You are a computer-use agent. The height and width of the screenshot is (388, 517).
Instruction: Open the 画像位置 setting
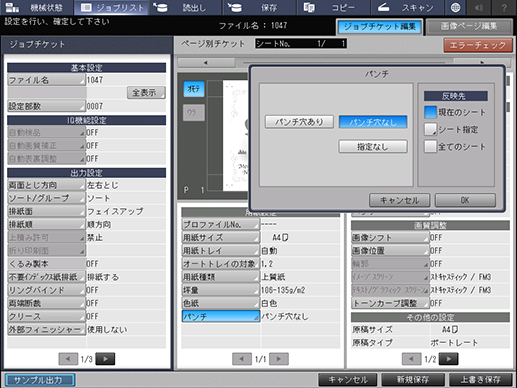point(390,251)
